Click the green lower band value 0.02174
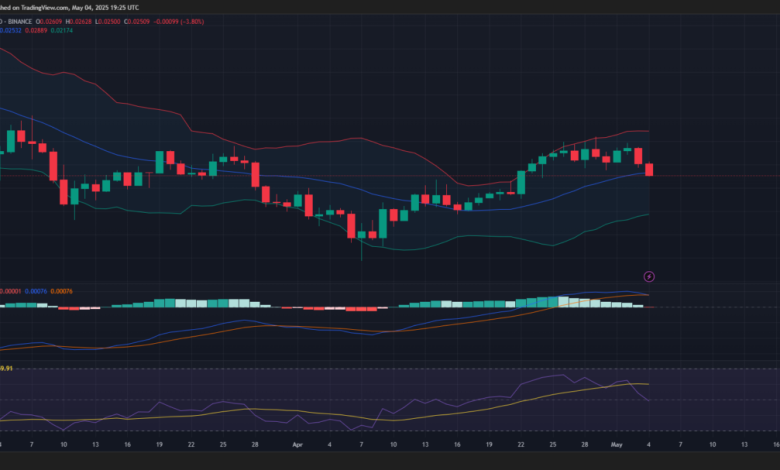The image size is (780, 470). (x=62, y=30)
